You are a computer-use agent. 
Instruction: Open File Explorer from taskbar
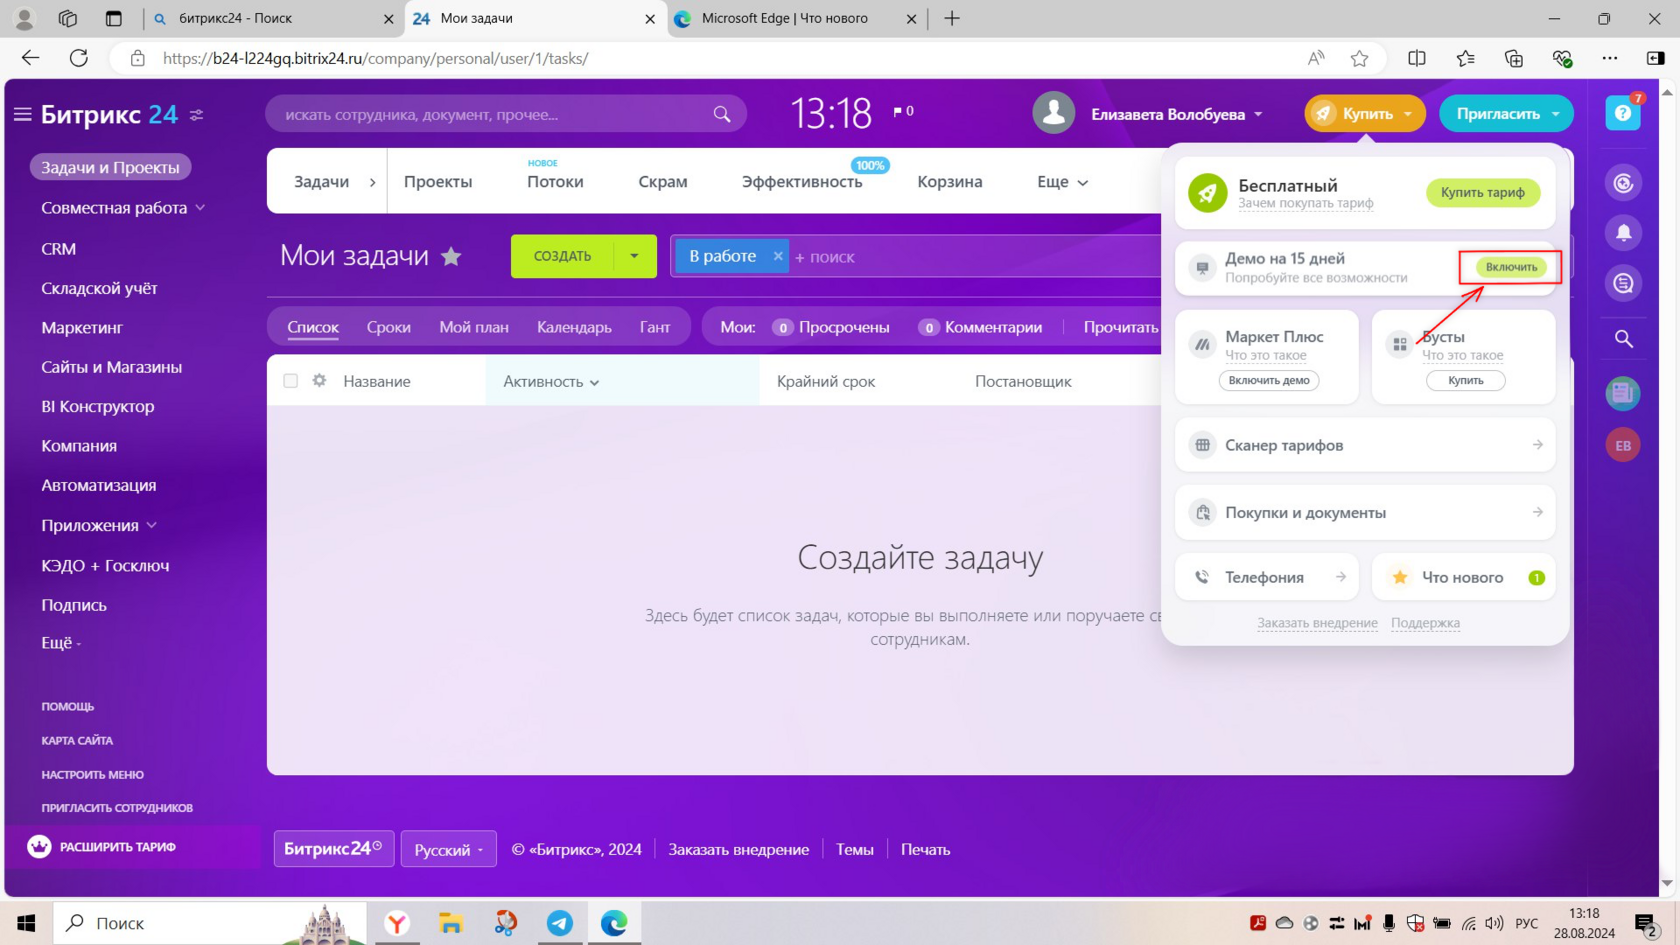(451, 923)
